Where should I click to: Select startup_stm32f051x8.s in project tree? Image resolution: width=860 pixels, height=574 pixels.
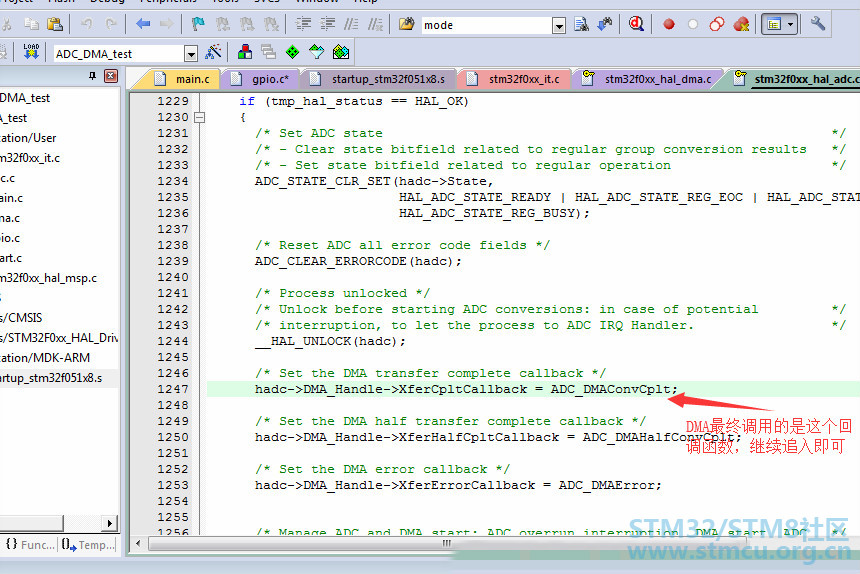click(x=51, y=378)
